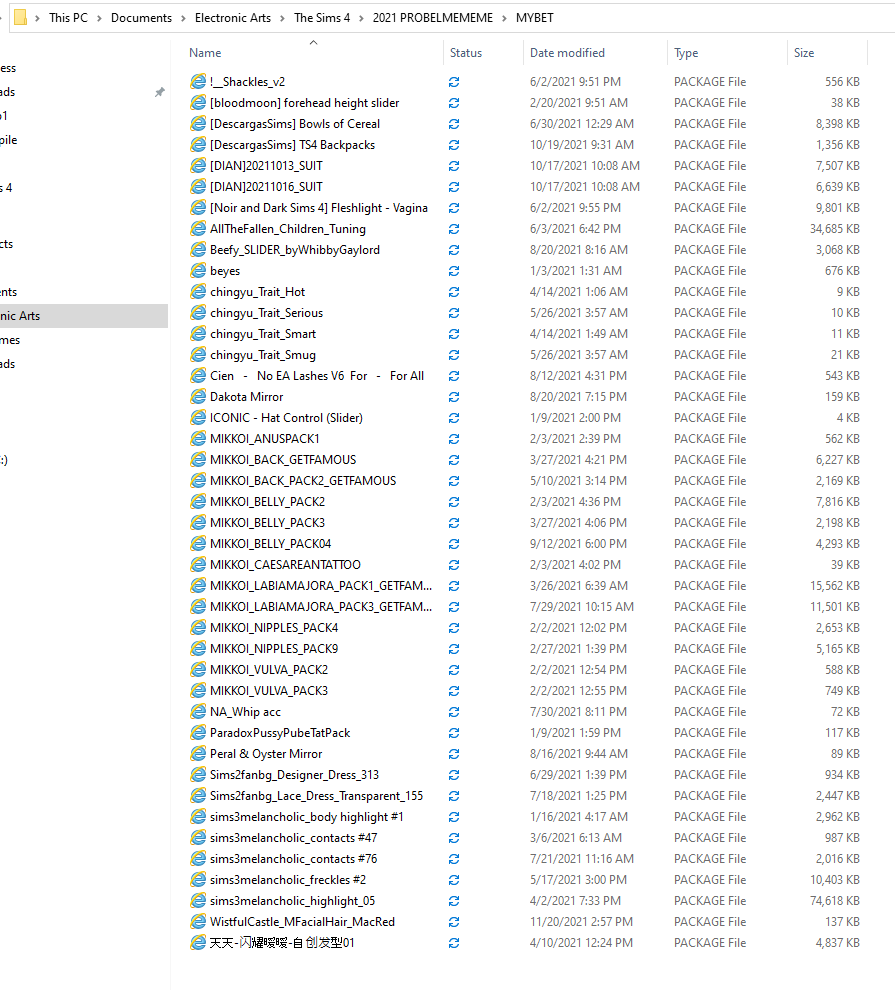The width and height of the screenshot is (895, 990).
Task: Select file MIKKOI_BACK_PACK2_GETFAMOUS
Action: point(303,480)
